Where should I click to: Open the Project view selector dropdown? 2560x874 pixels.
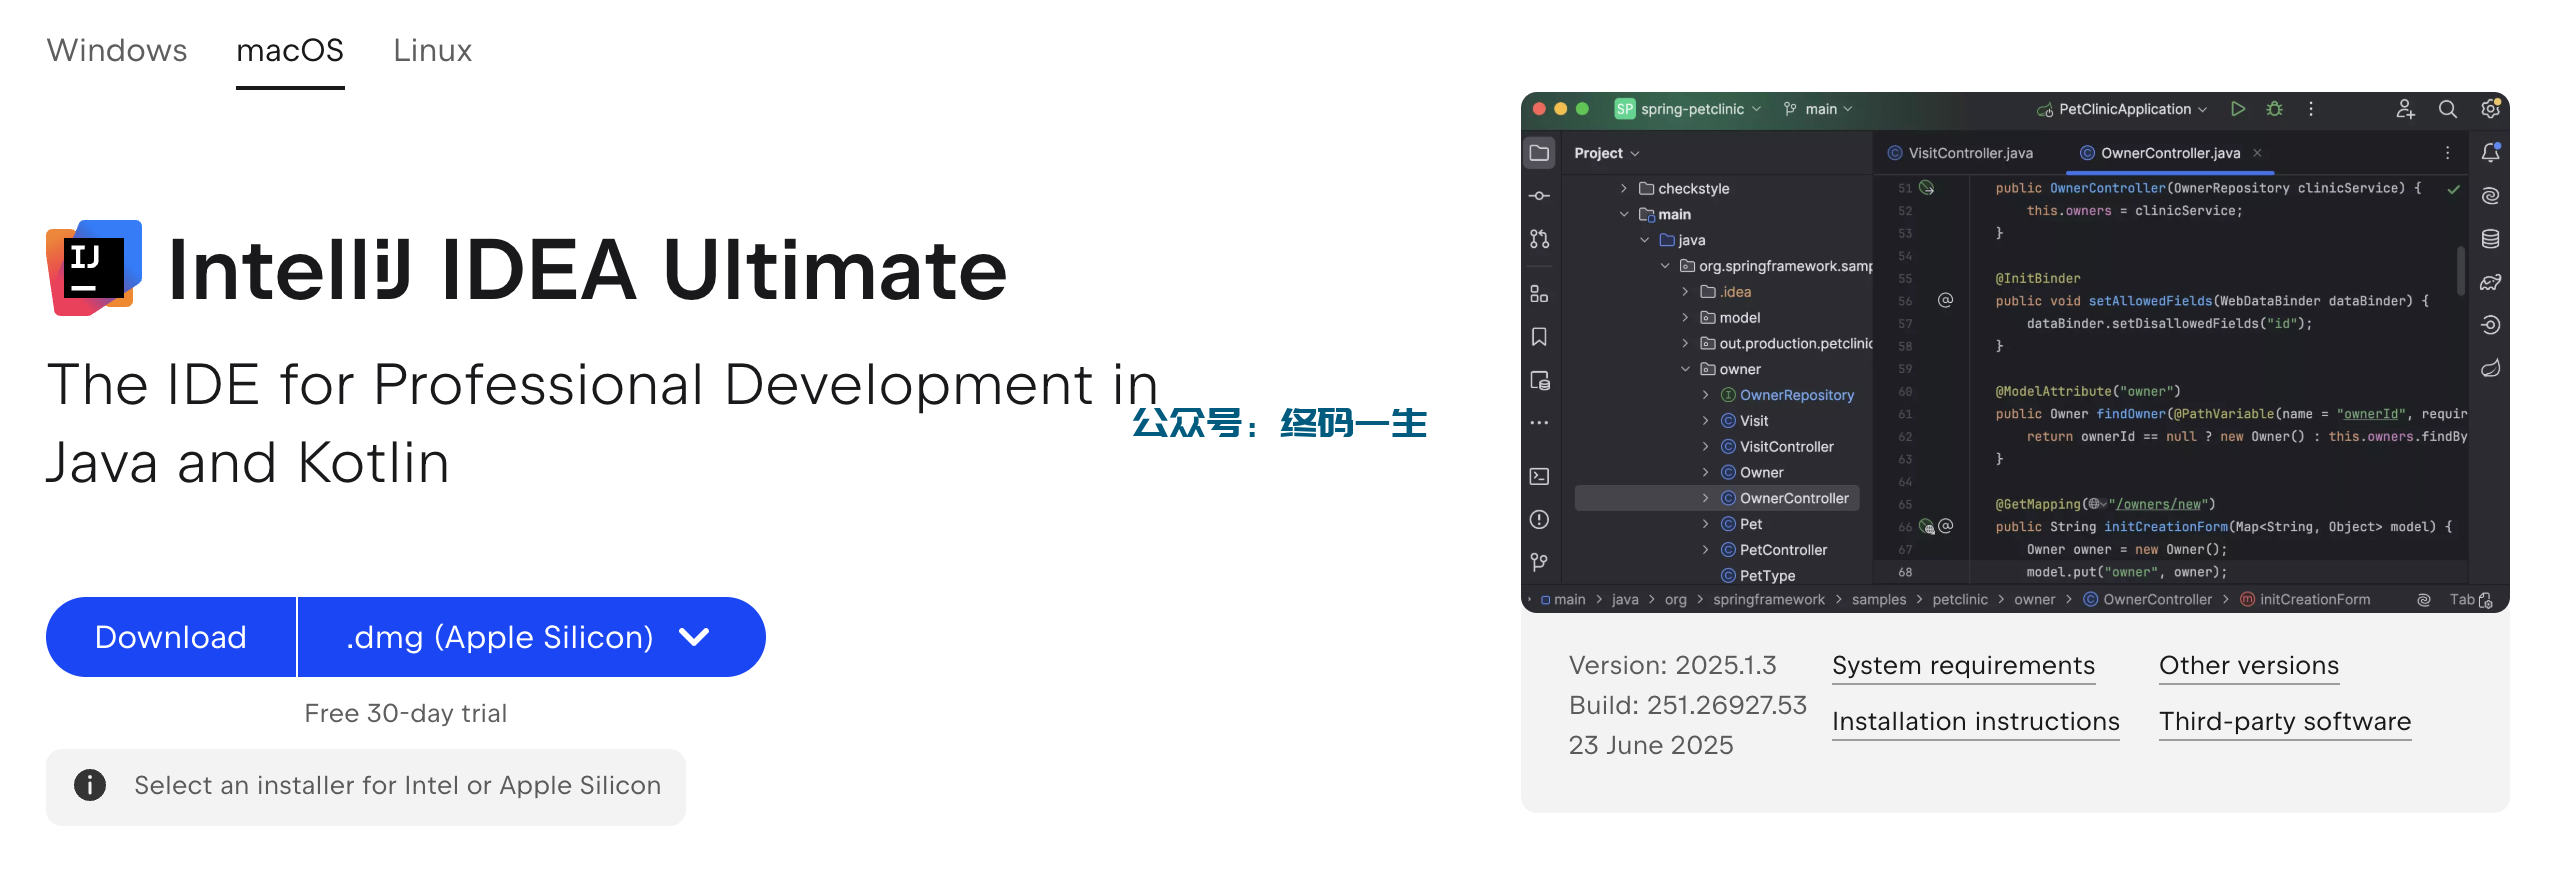[1607, 153]
